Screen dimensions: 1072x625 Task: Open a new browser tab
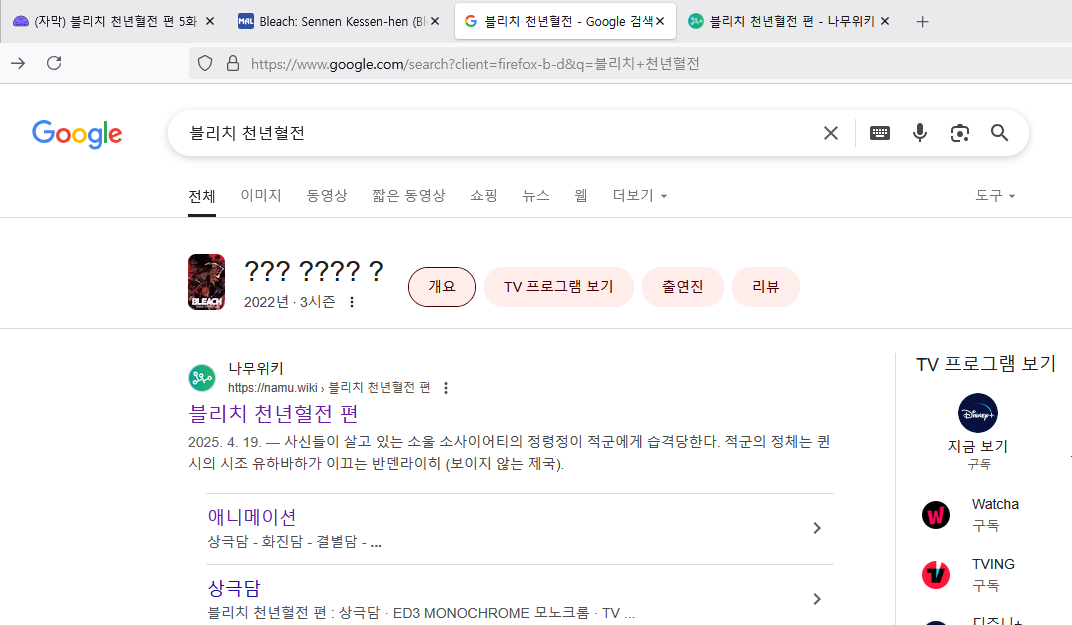point(922,22)
